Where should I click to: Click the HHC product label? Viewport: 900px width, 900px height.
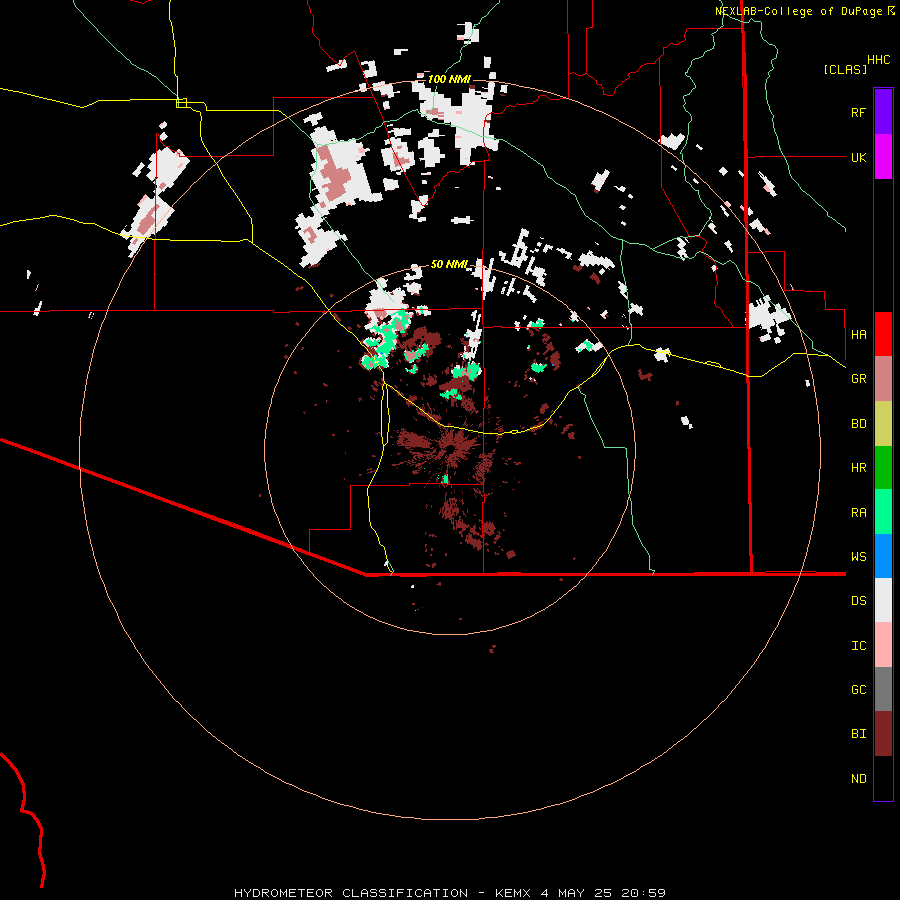click(878, 60)
